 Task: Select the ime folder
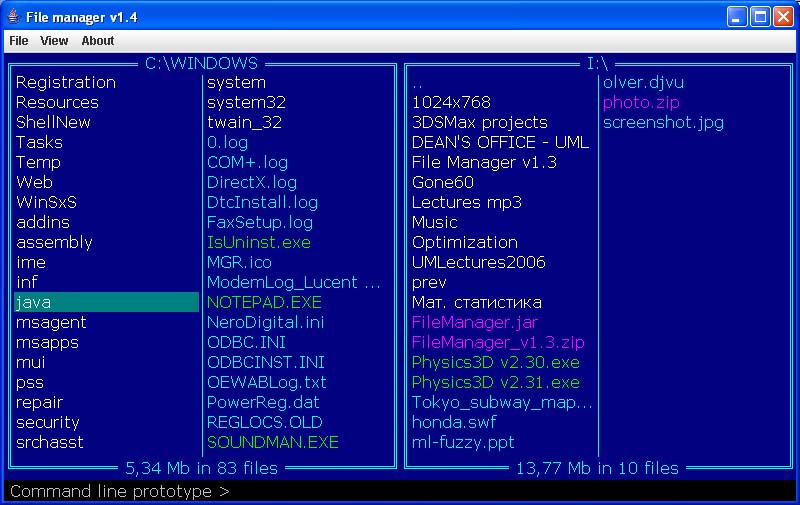31,262
